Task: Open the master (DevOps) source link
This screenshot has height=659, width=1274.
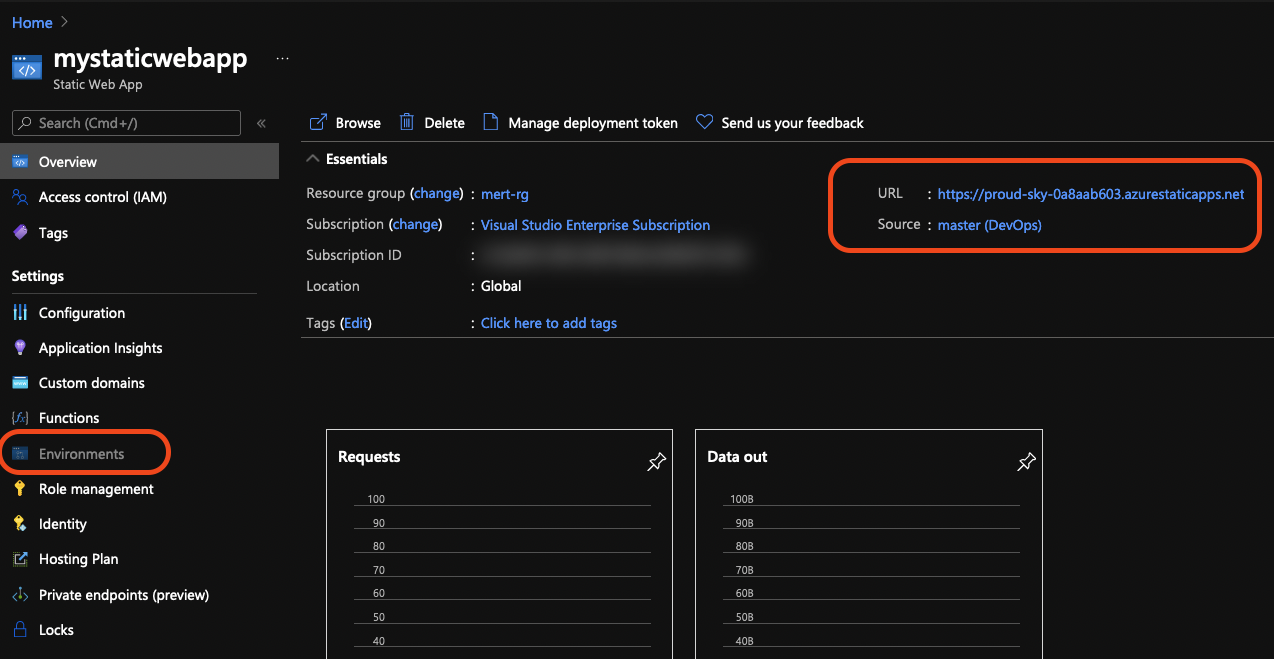Action: [990, 225]
